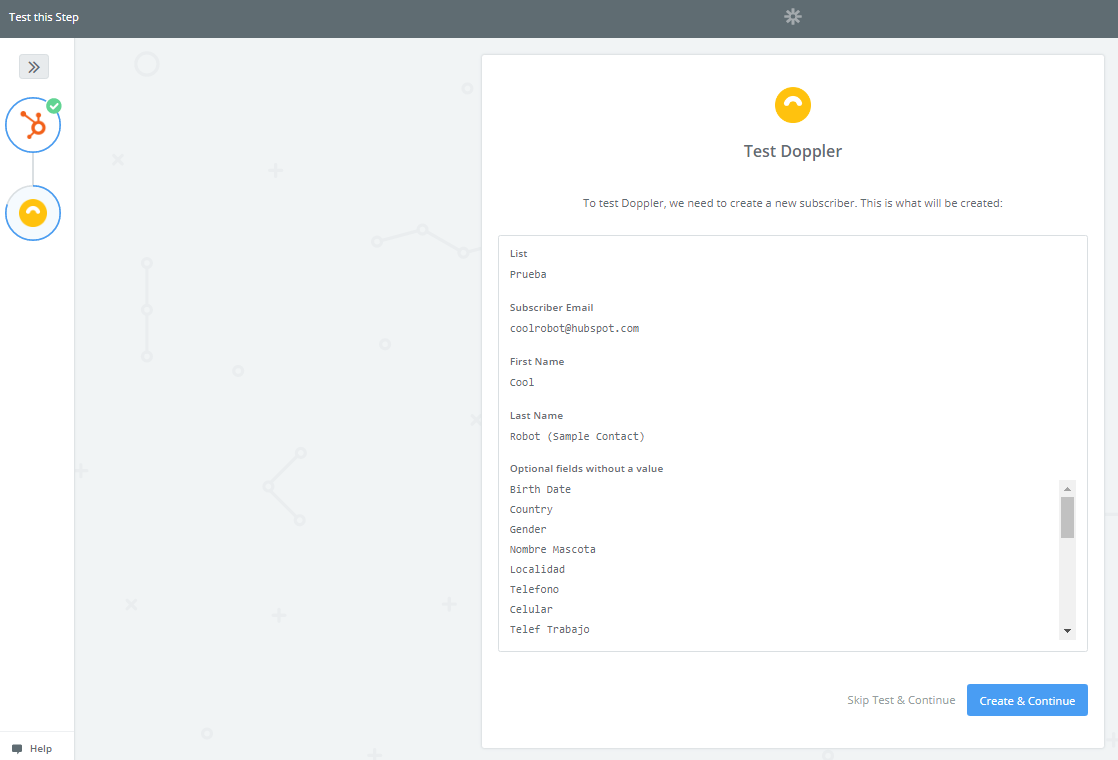1118x760 pixels.
Task: Click the 'Country' optional field
Action: coord(531,510)
